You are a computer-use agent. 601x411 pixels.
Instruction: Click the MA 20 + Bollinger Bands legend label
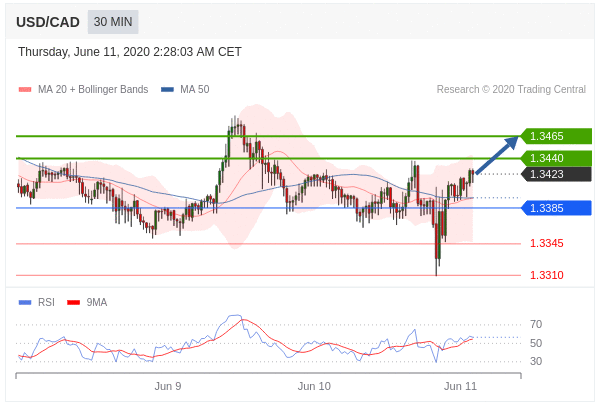click(93, 89)
